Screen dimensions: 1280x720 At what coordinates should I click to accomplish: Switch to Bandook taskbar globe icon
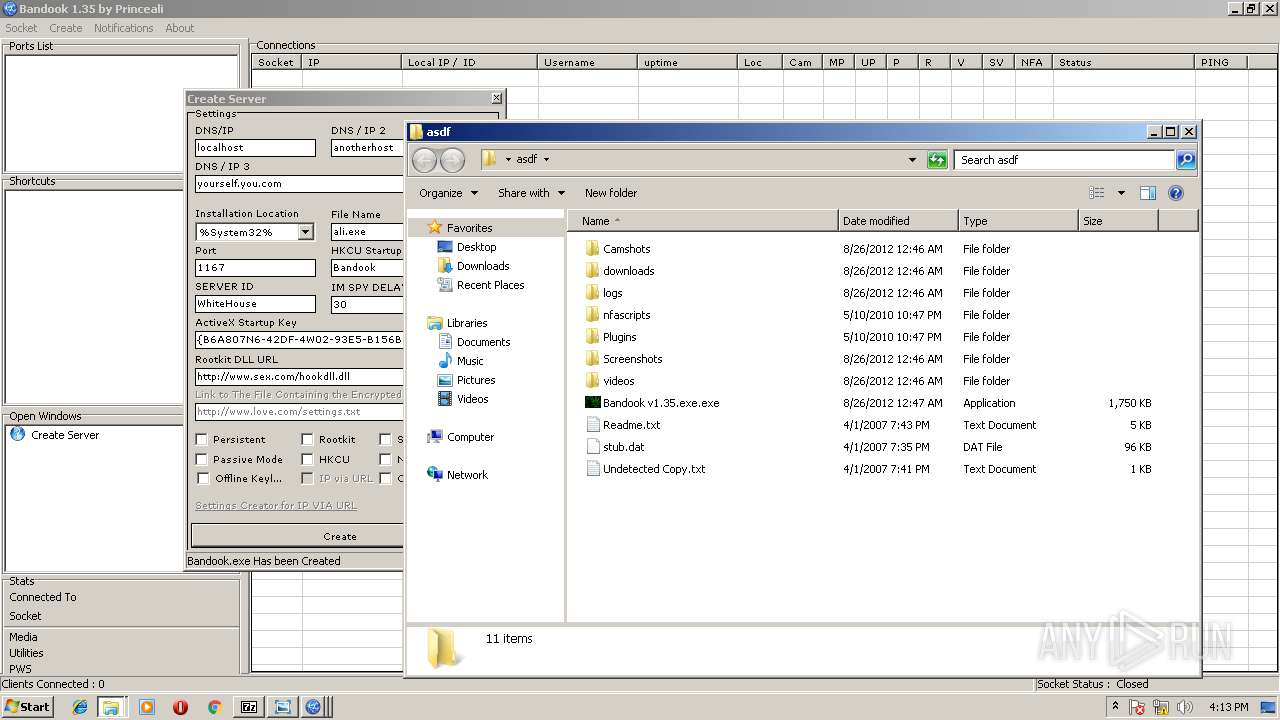(x=313, y=707)
